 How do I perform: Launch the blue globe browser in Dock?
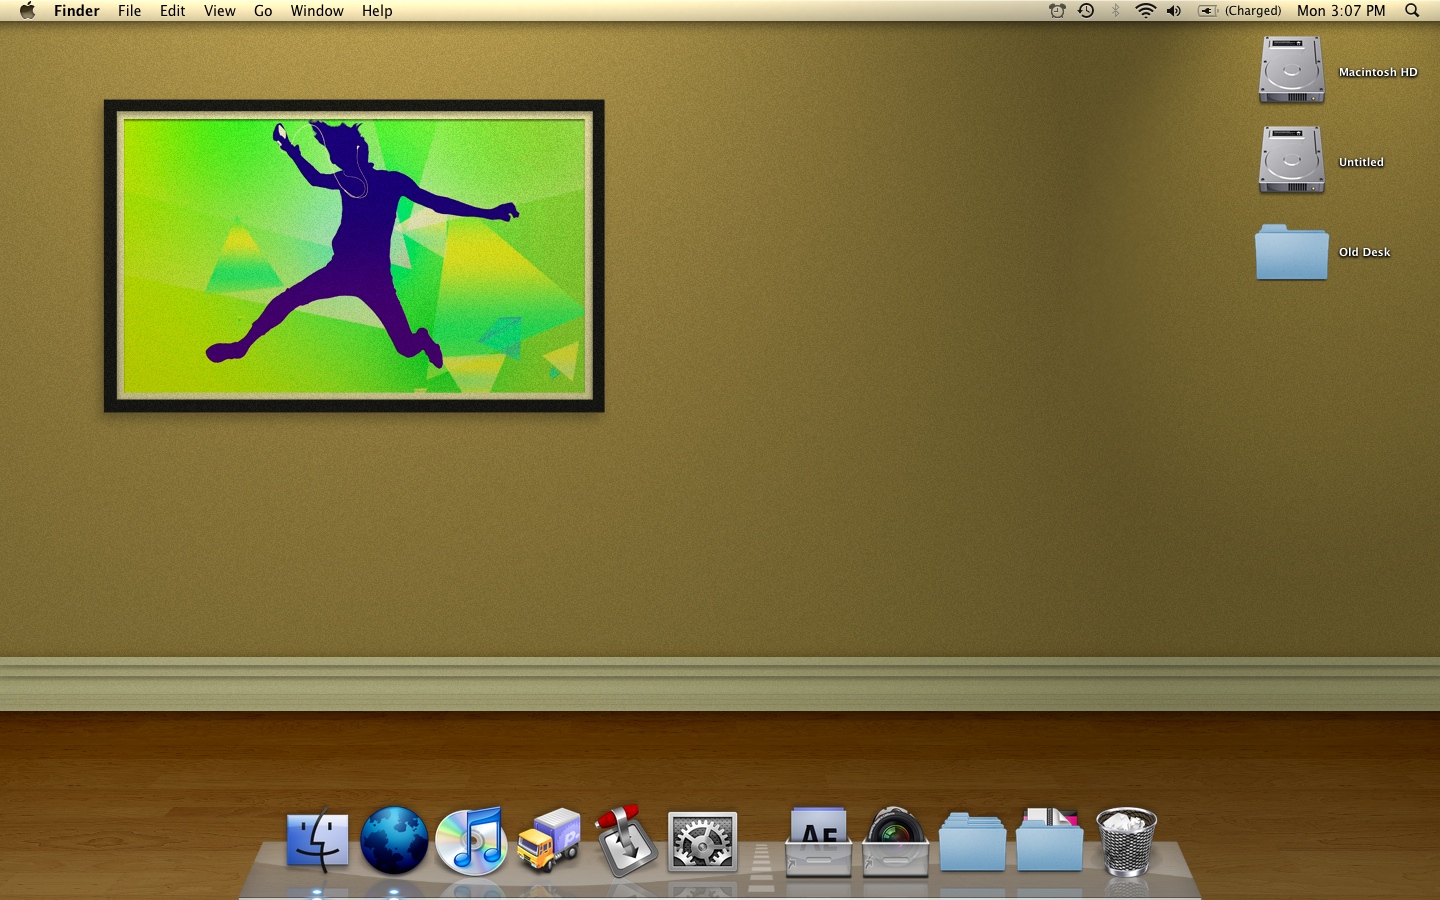pos(394,840)
